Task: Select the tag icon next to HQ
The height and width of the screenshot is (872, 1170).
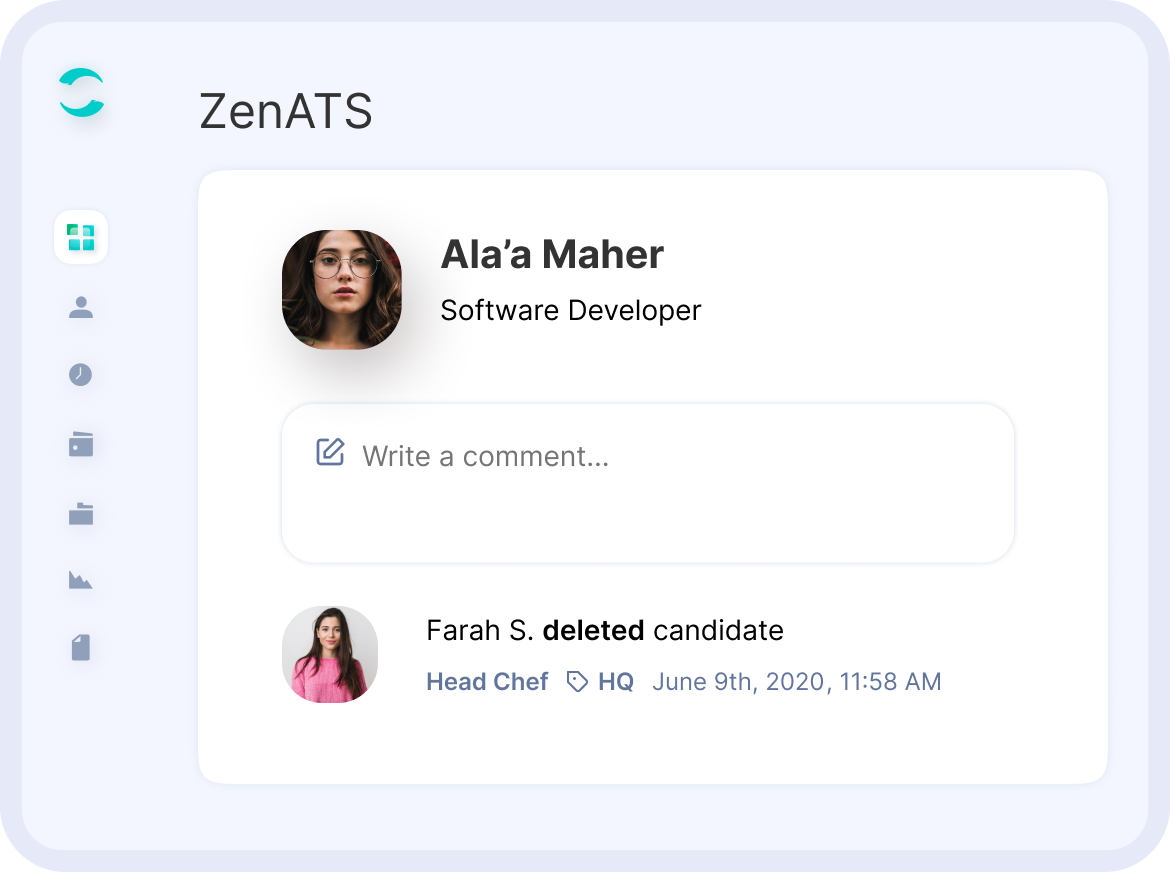Action: (x=577, y=681)
